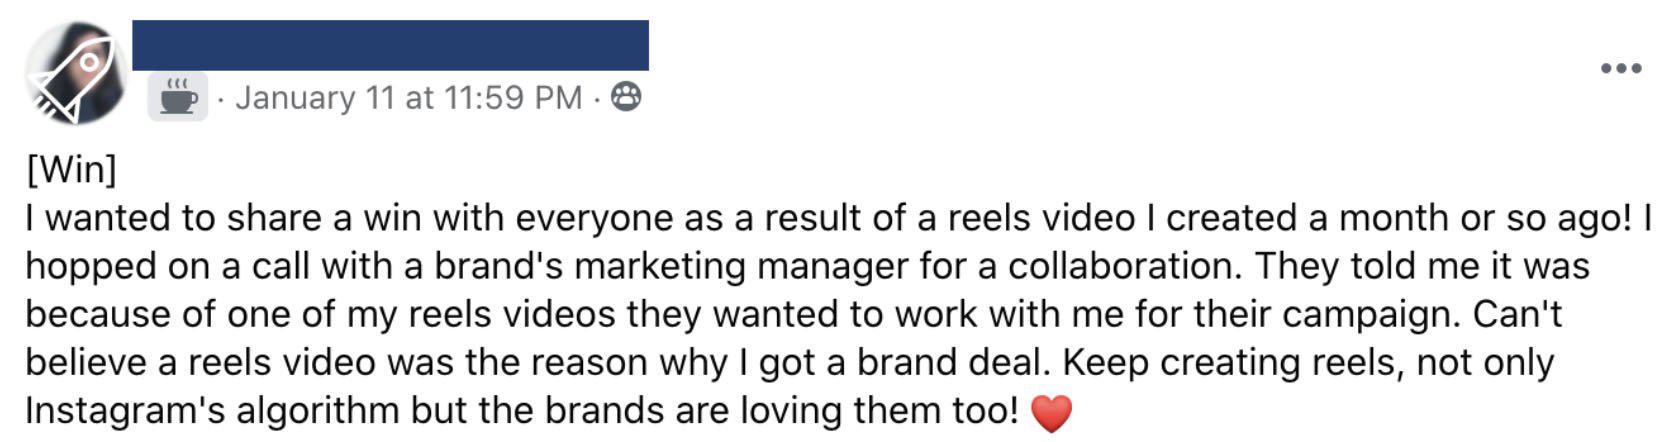Click the line starting 'because of one'
The width and height of the screenshot is (1678, 442).
[794, 314]
